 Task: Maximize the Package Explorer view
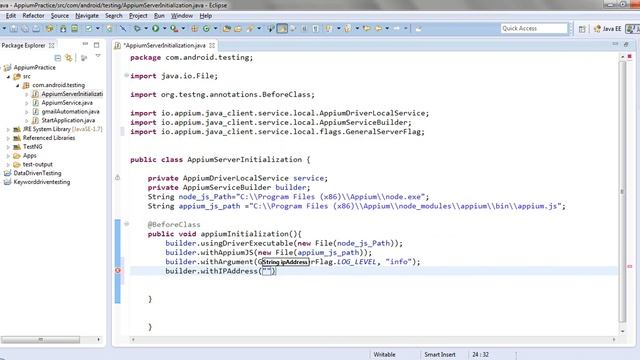pyautogui.click(x=96, y=45)
